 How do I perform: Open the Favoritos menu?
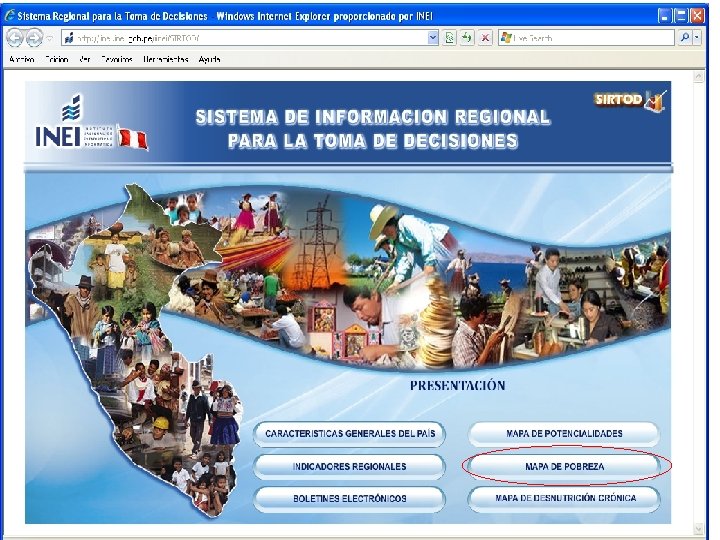pos(117,59)
